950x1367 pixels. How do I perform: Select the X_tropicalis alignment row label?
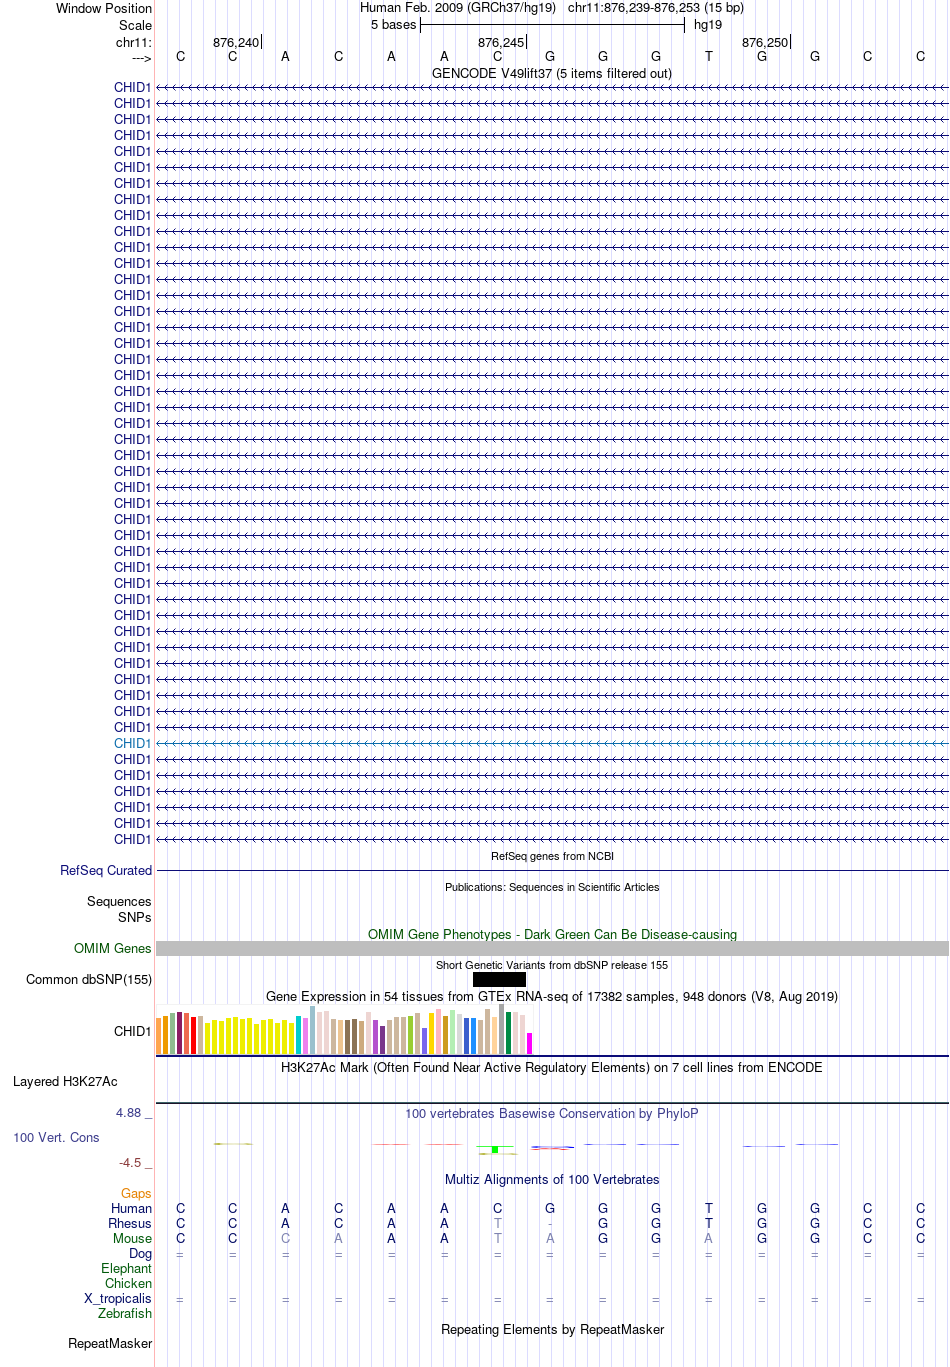coord(118,1298)
